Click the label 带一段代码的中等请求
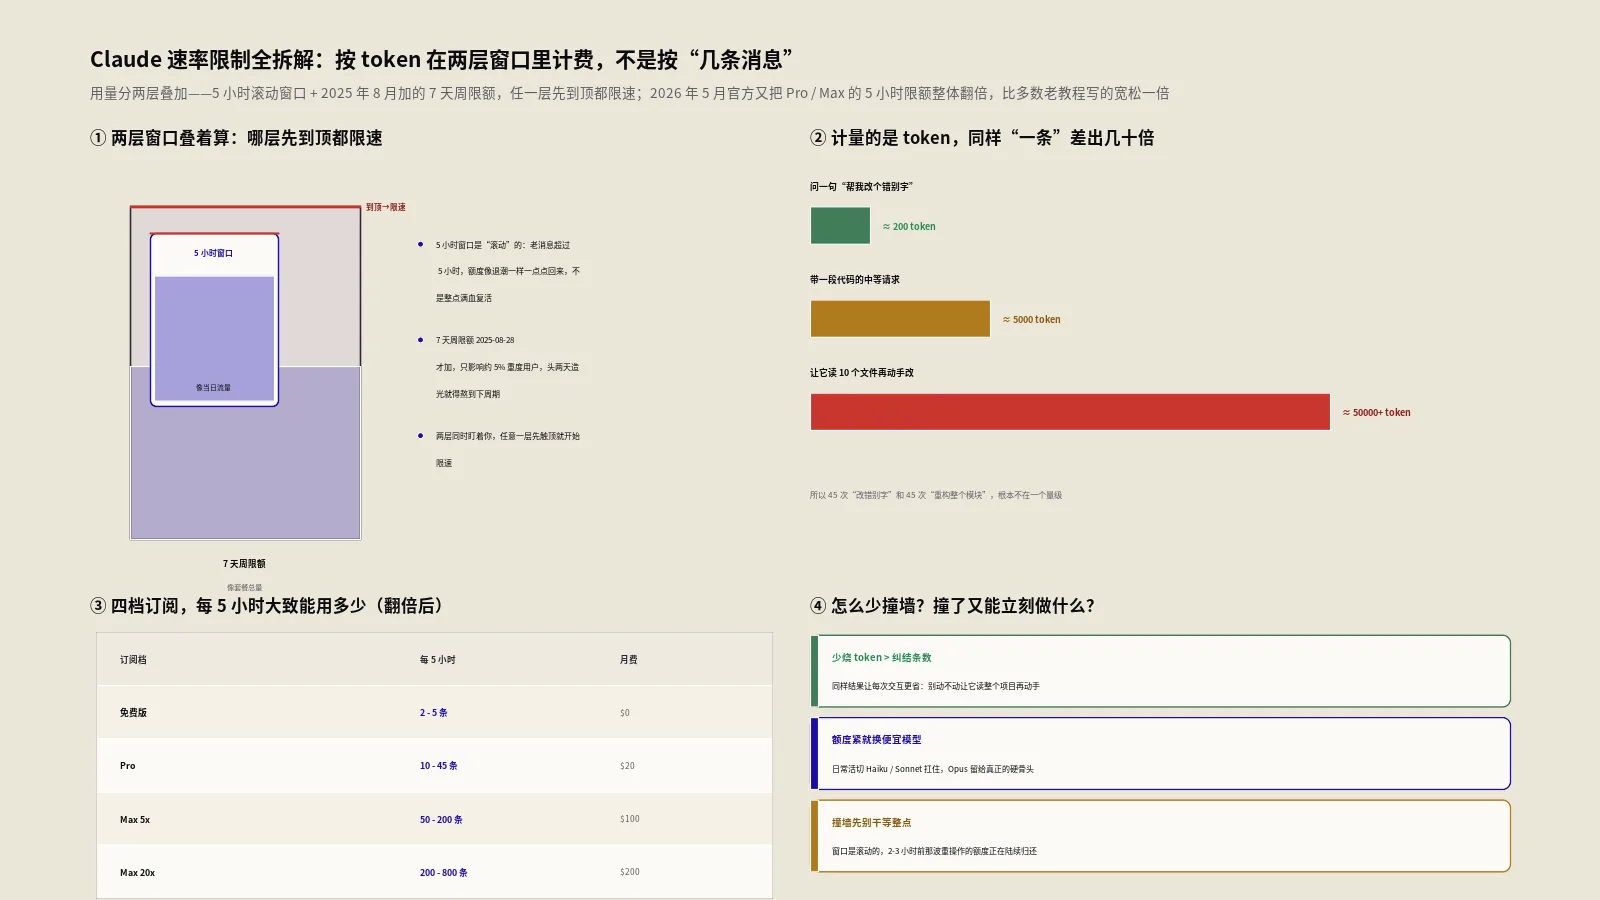The image size is (1600, 900). click(855, 279)
